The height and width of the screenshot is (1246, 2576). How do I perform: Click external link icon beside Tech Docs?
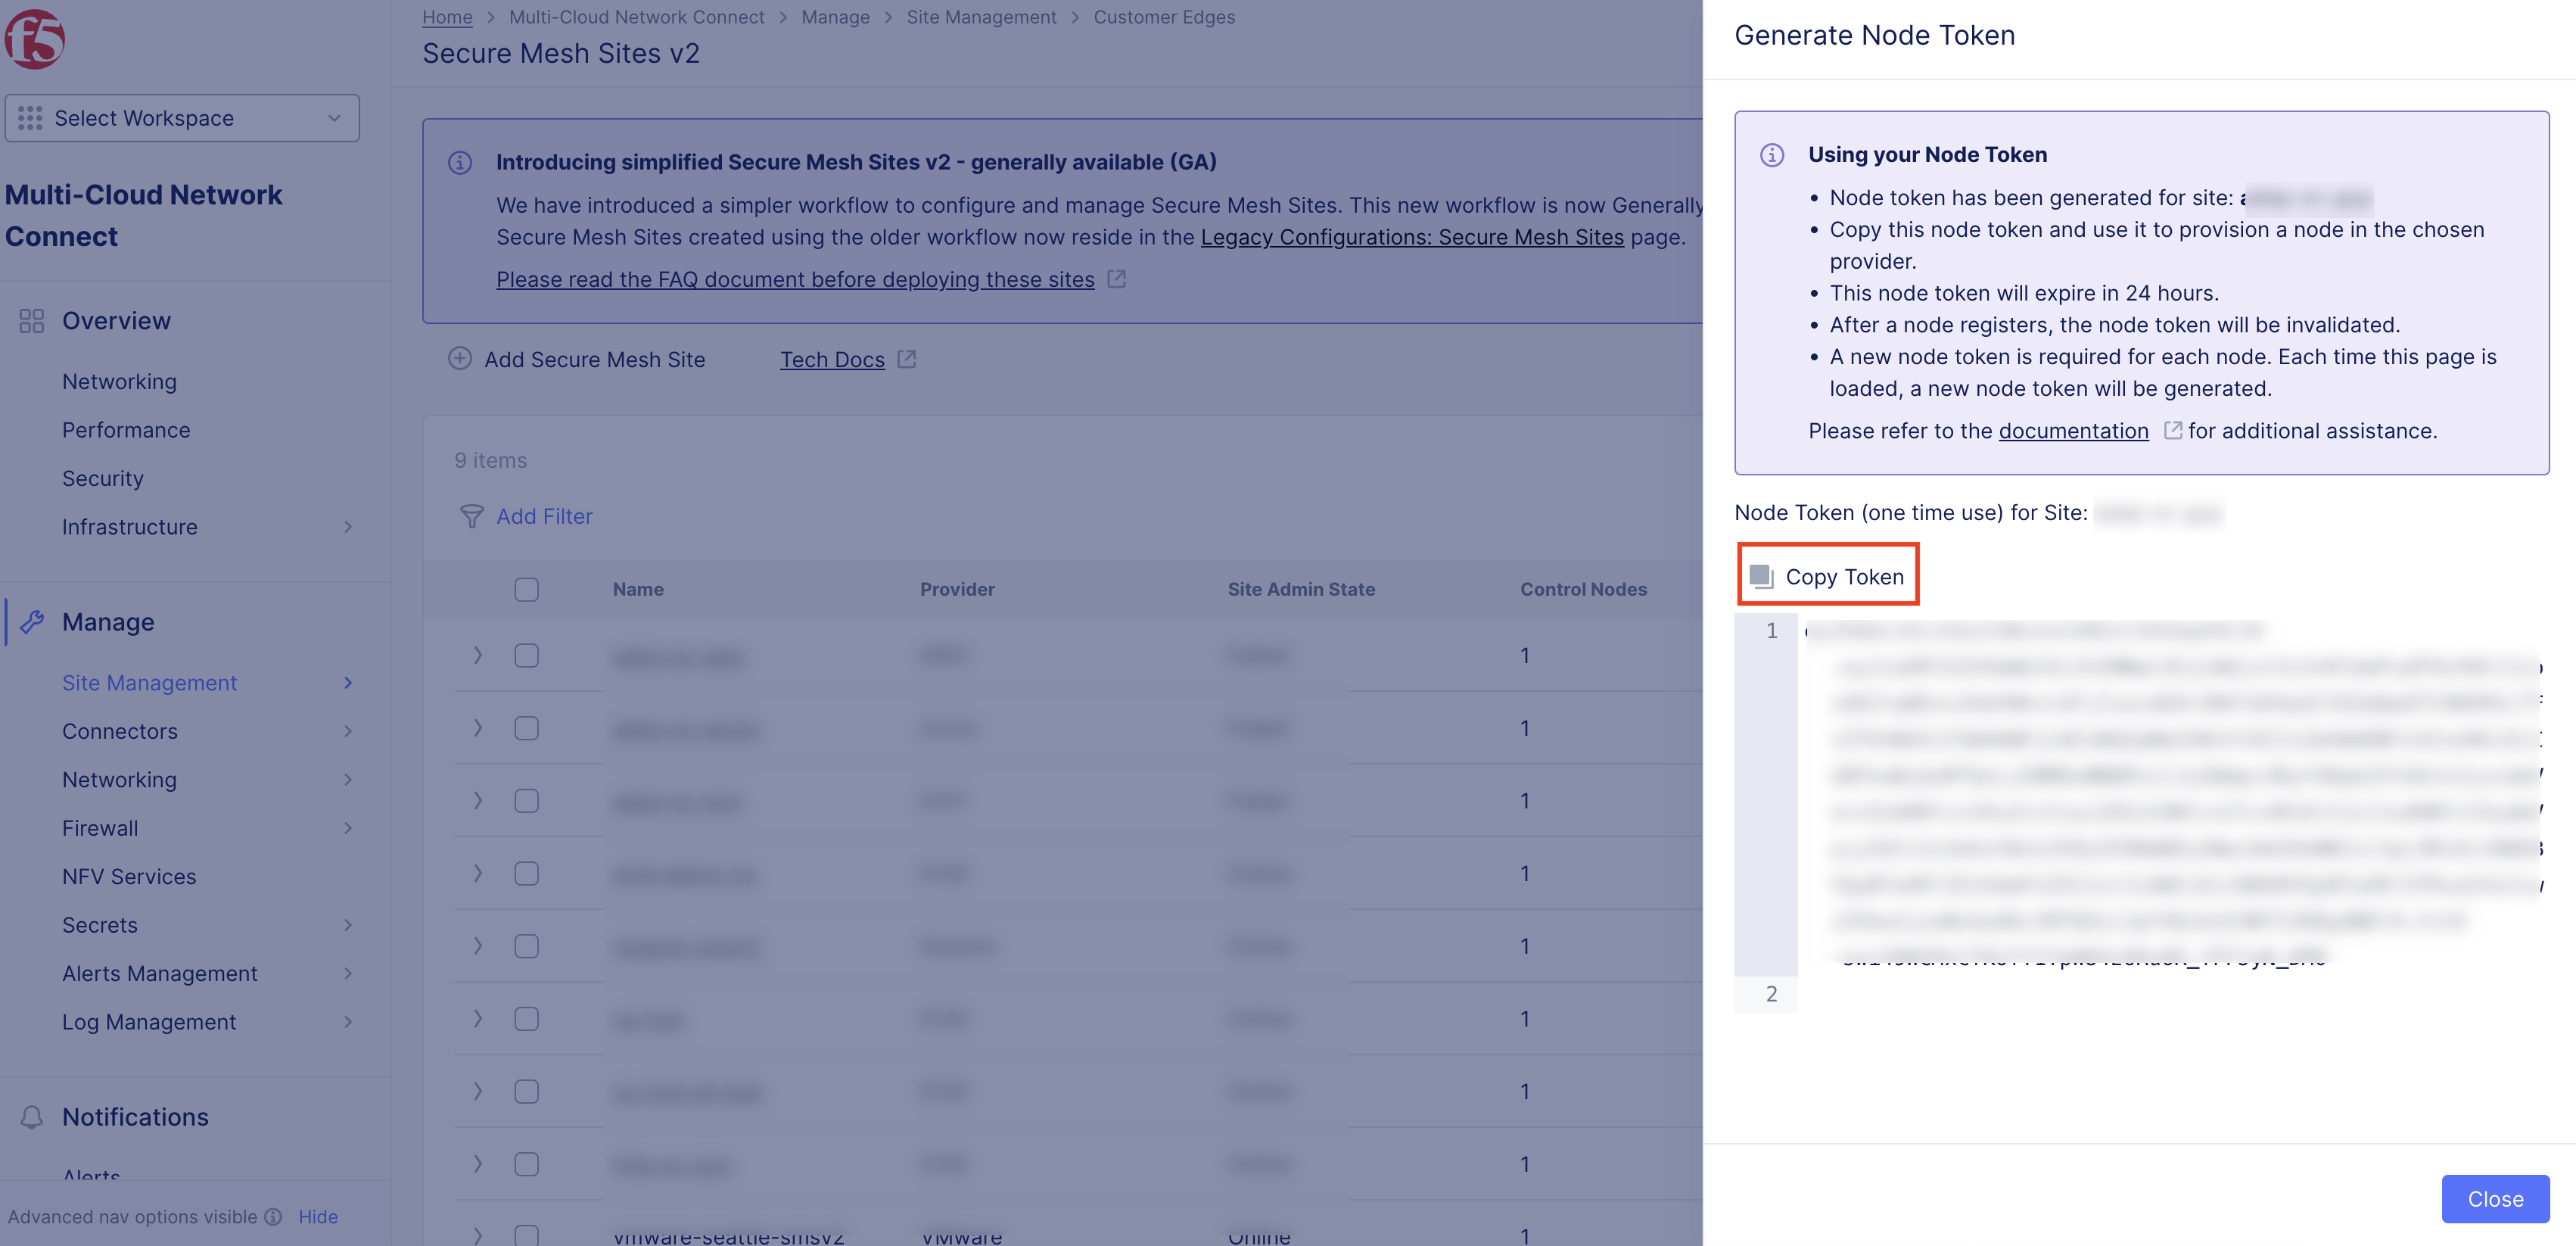click(907, 359)
